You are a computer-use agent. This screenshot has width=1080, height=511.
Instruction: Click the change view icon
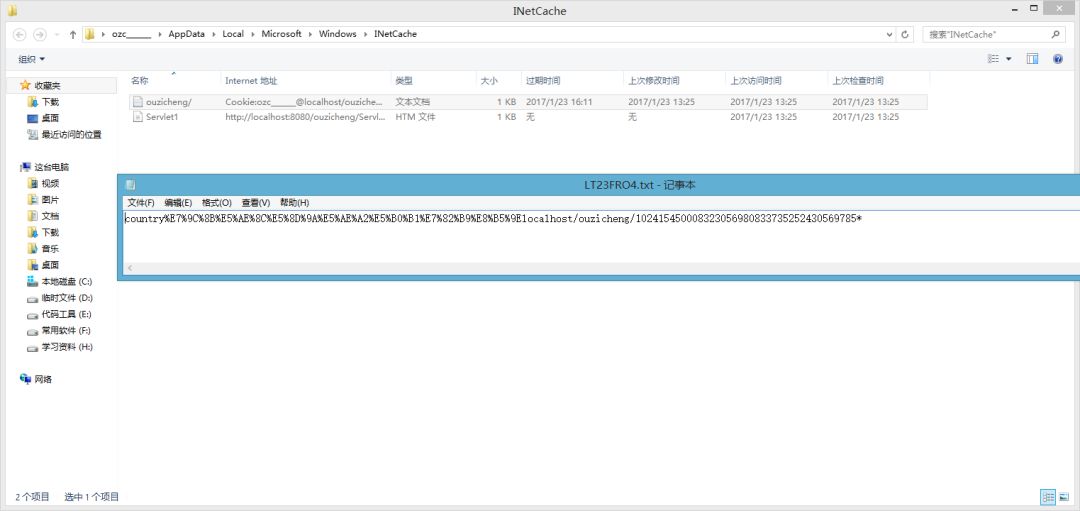pyautogui.click(x=993, y=59)
